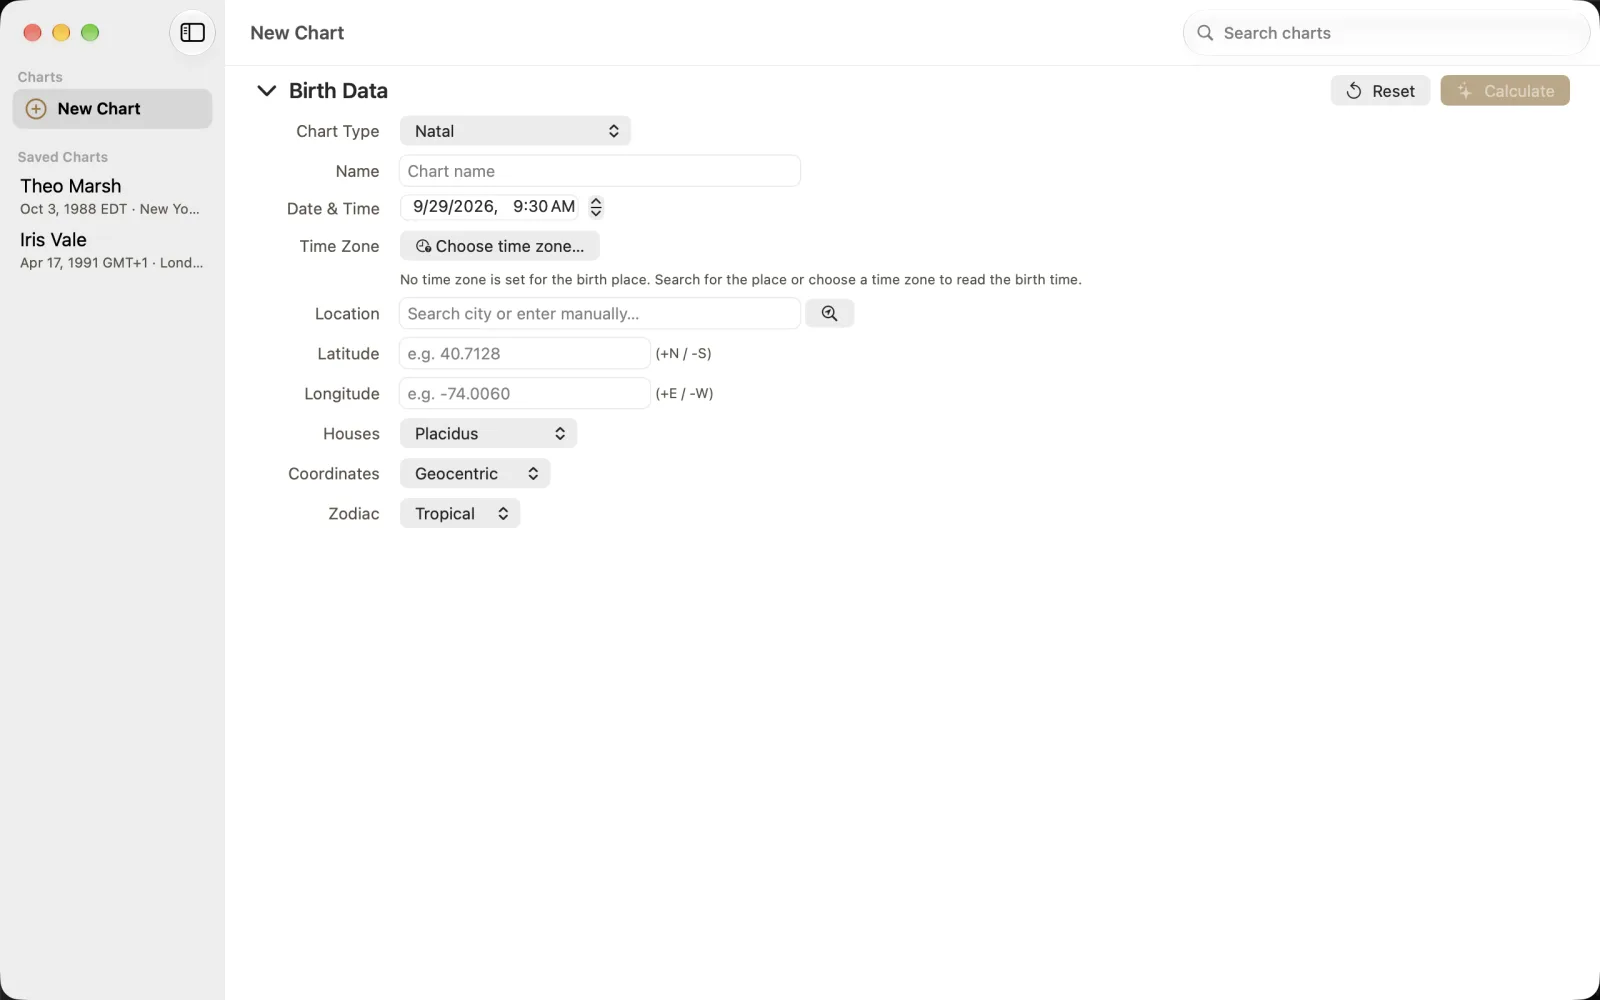
Task: Click the time 9:30 AM value
Action: pyautogui.click(x=544, y=206)
